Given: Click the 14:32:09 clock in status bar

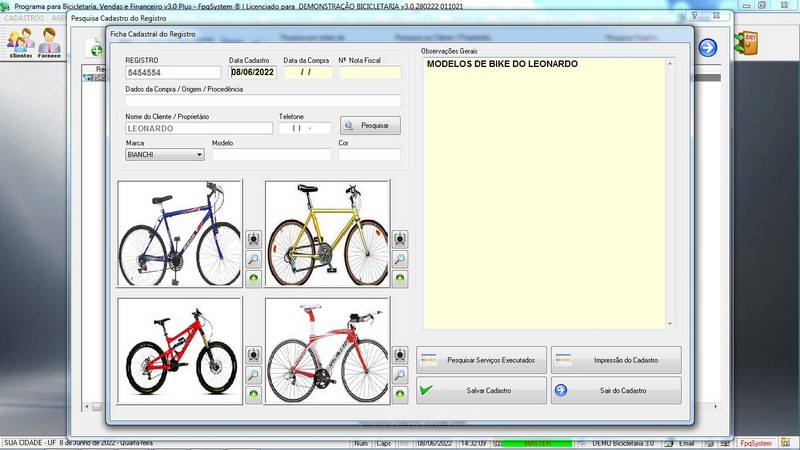Looking at the screenshot, I should [x=473, y=443].
